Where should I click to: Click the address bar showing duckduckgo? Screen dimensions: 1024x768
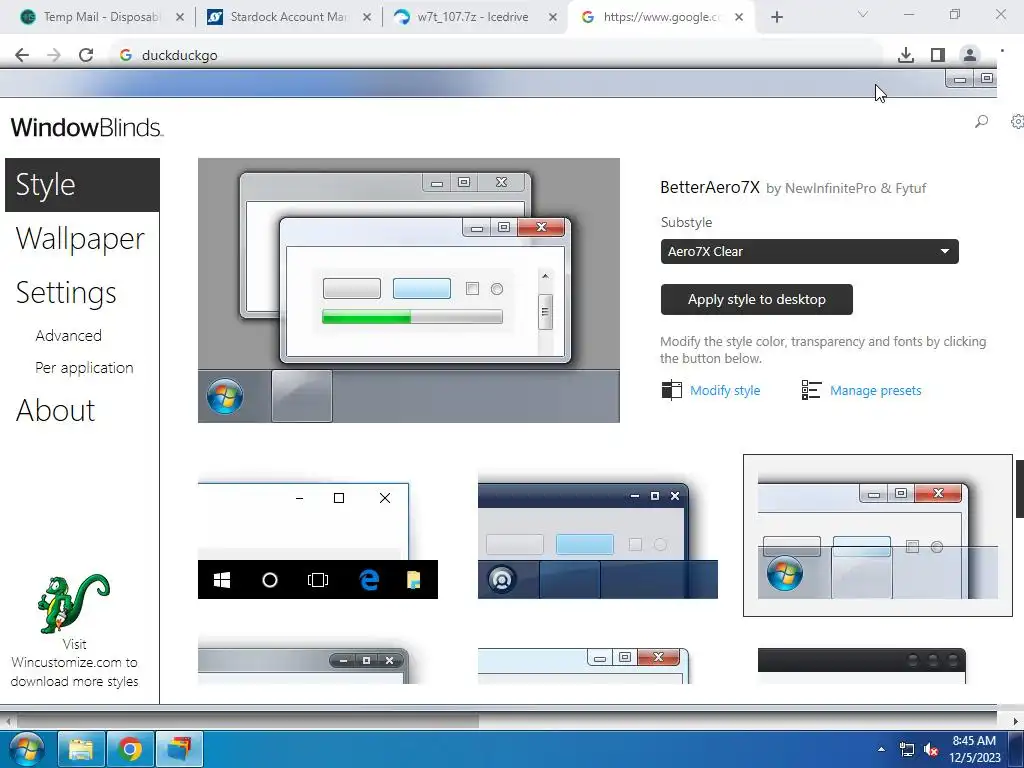point(496,55)
